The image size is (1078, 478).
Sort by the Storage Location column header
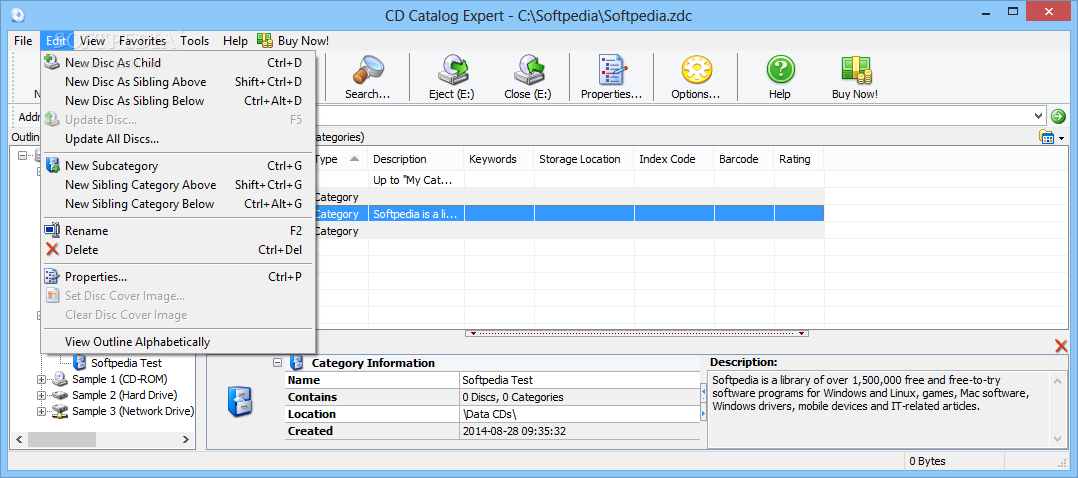coord(584,159)
